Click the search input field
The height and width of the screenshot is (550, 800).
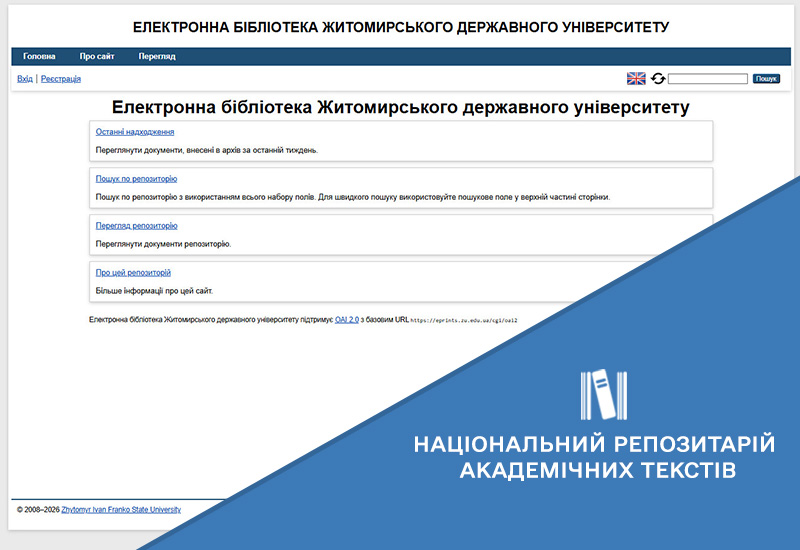pyautogui.click(x=708, y=79)
